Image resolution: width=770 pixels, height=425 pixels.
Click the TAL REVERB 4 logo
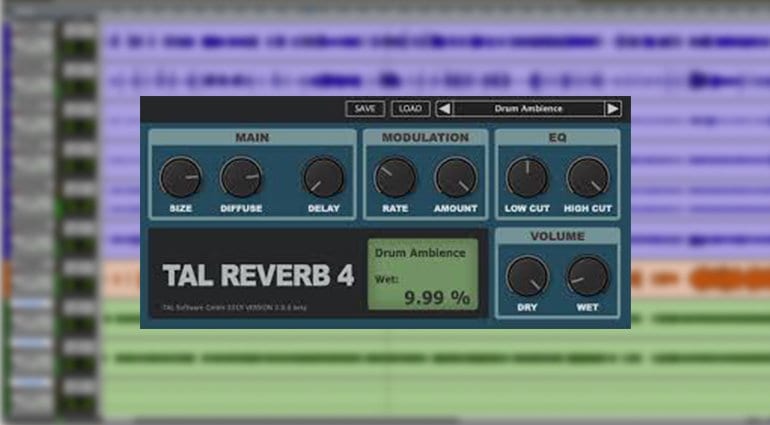(x=258, y=275)
